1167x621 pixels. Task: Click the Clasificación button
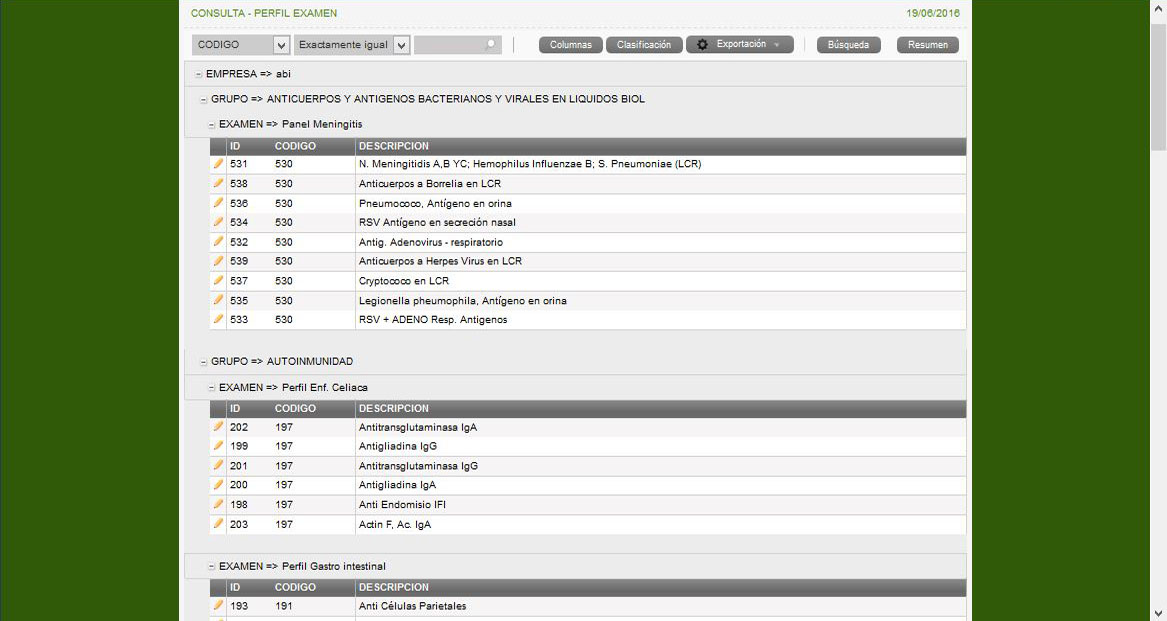644,45
